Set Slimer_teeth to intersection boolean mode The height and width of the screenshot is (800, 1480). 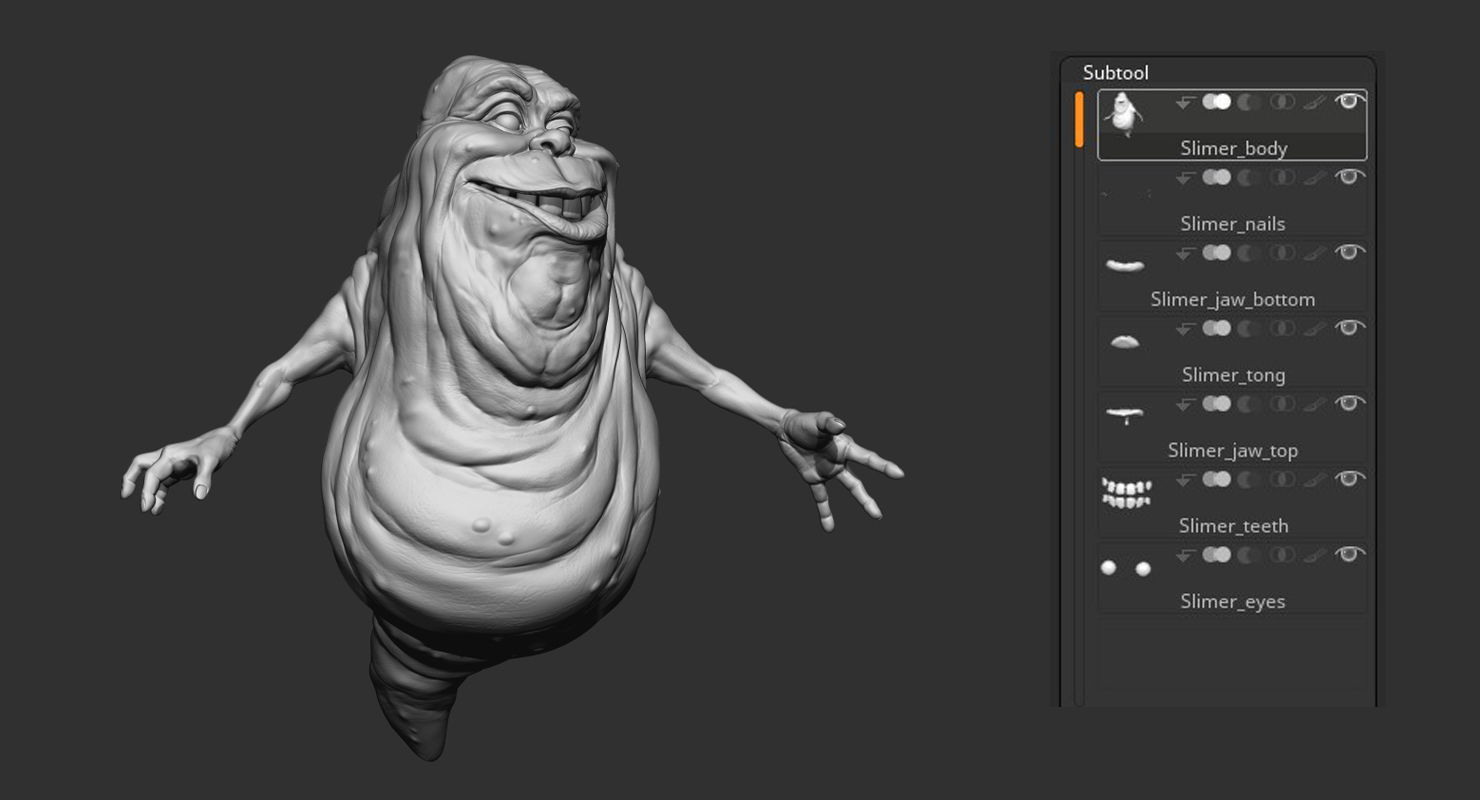click(1282, 480)
